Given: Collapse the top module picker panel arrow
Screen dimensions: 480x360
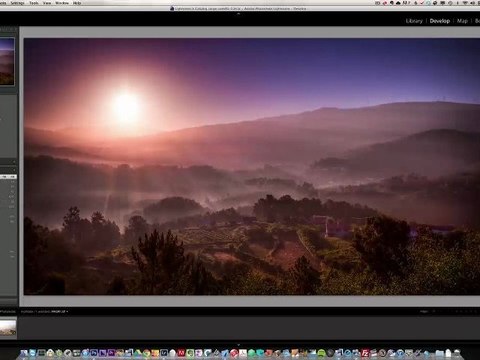Looking at the screenshot, I should point(238,14).
